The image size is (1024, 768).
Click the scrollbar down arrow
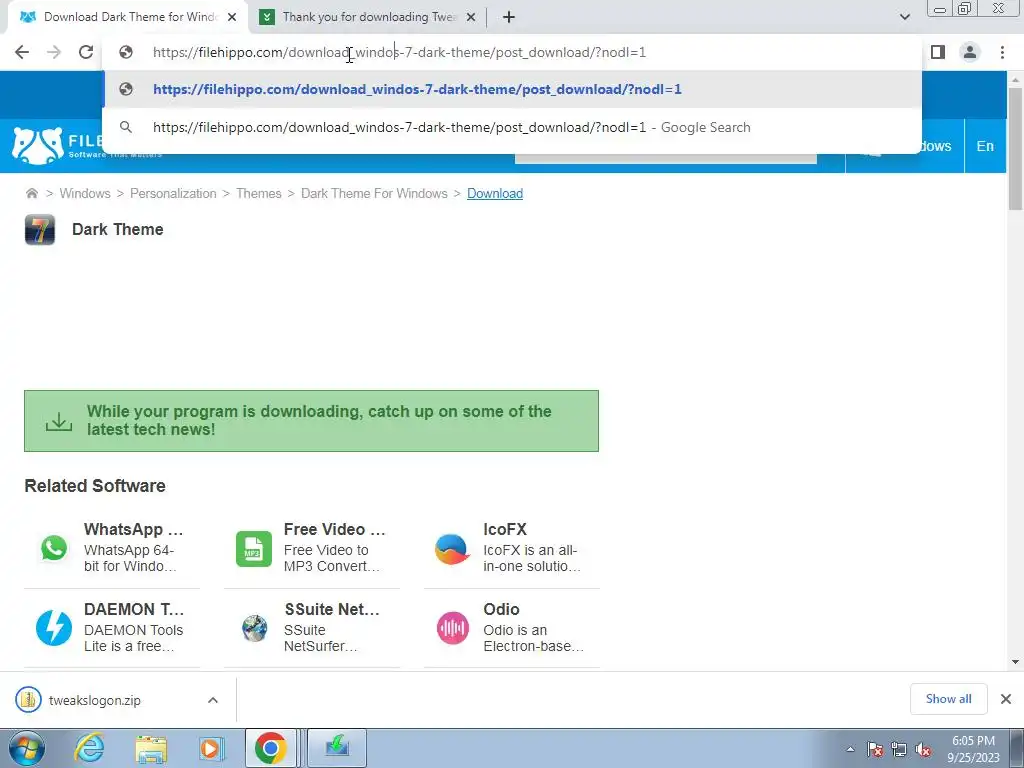click(1015, 662)
